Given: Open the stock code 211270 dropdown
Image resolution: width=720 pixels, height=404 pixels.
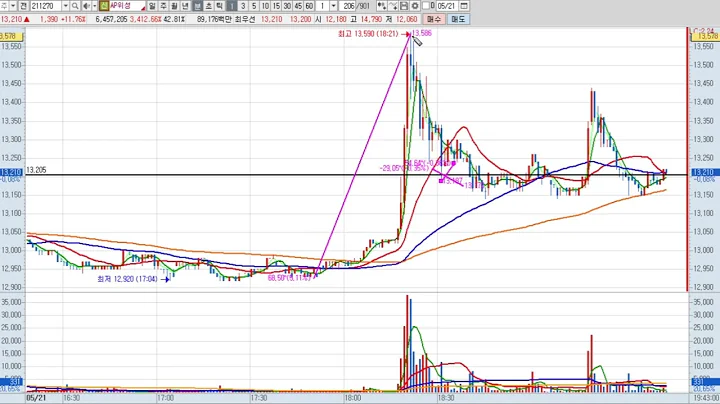Looking at the screenshot, I should tap(65, 6).
